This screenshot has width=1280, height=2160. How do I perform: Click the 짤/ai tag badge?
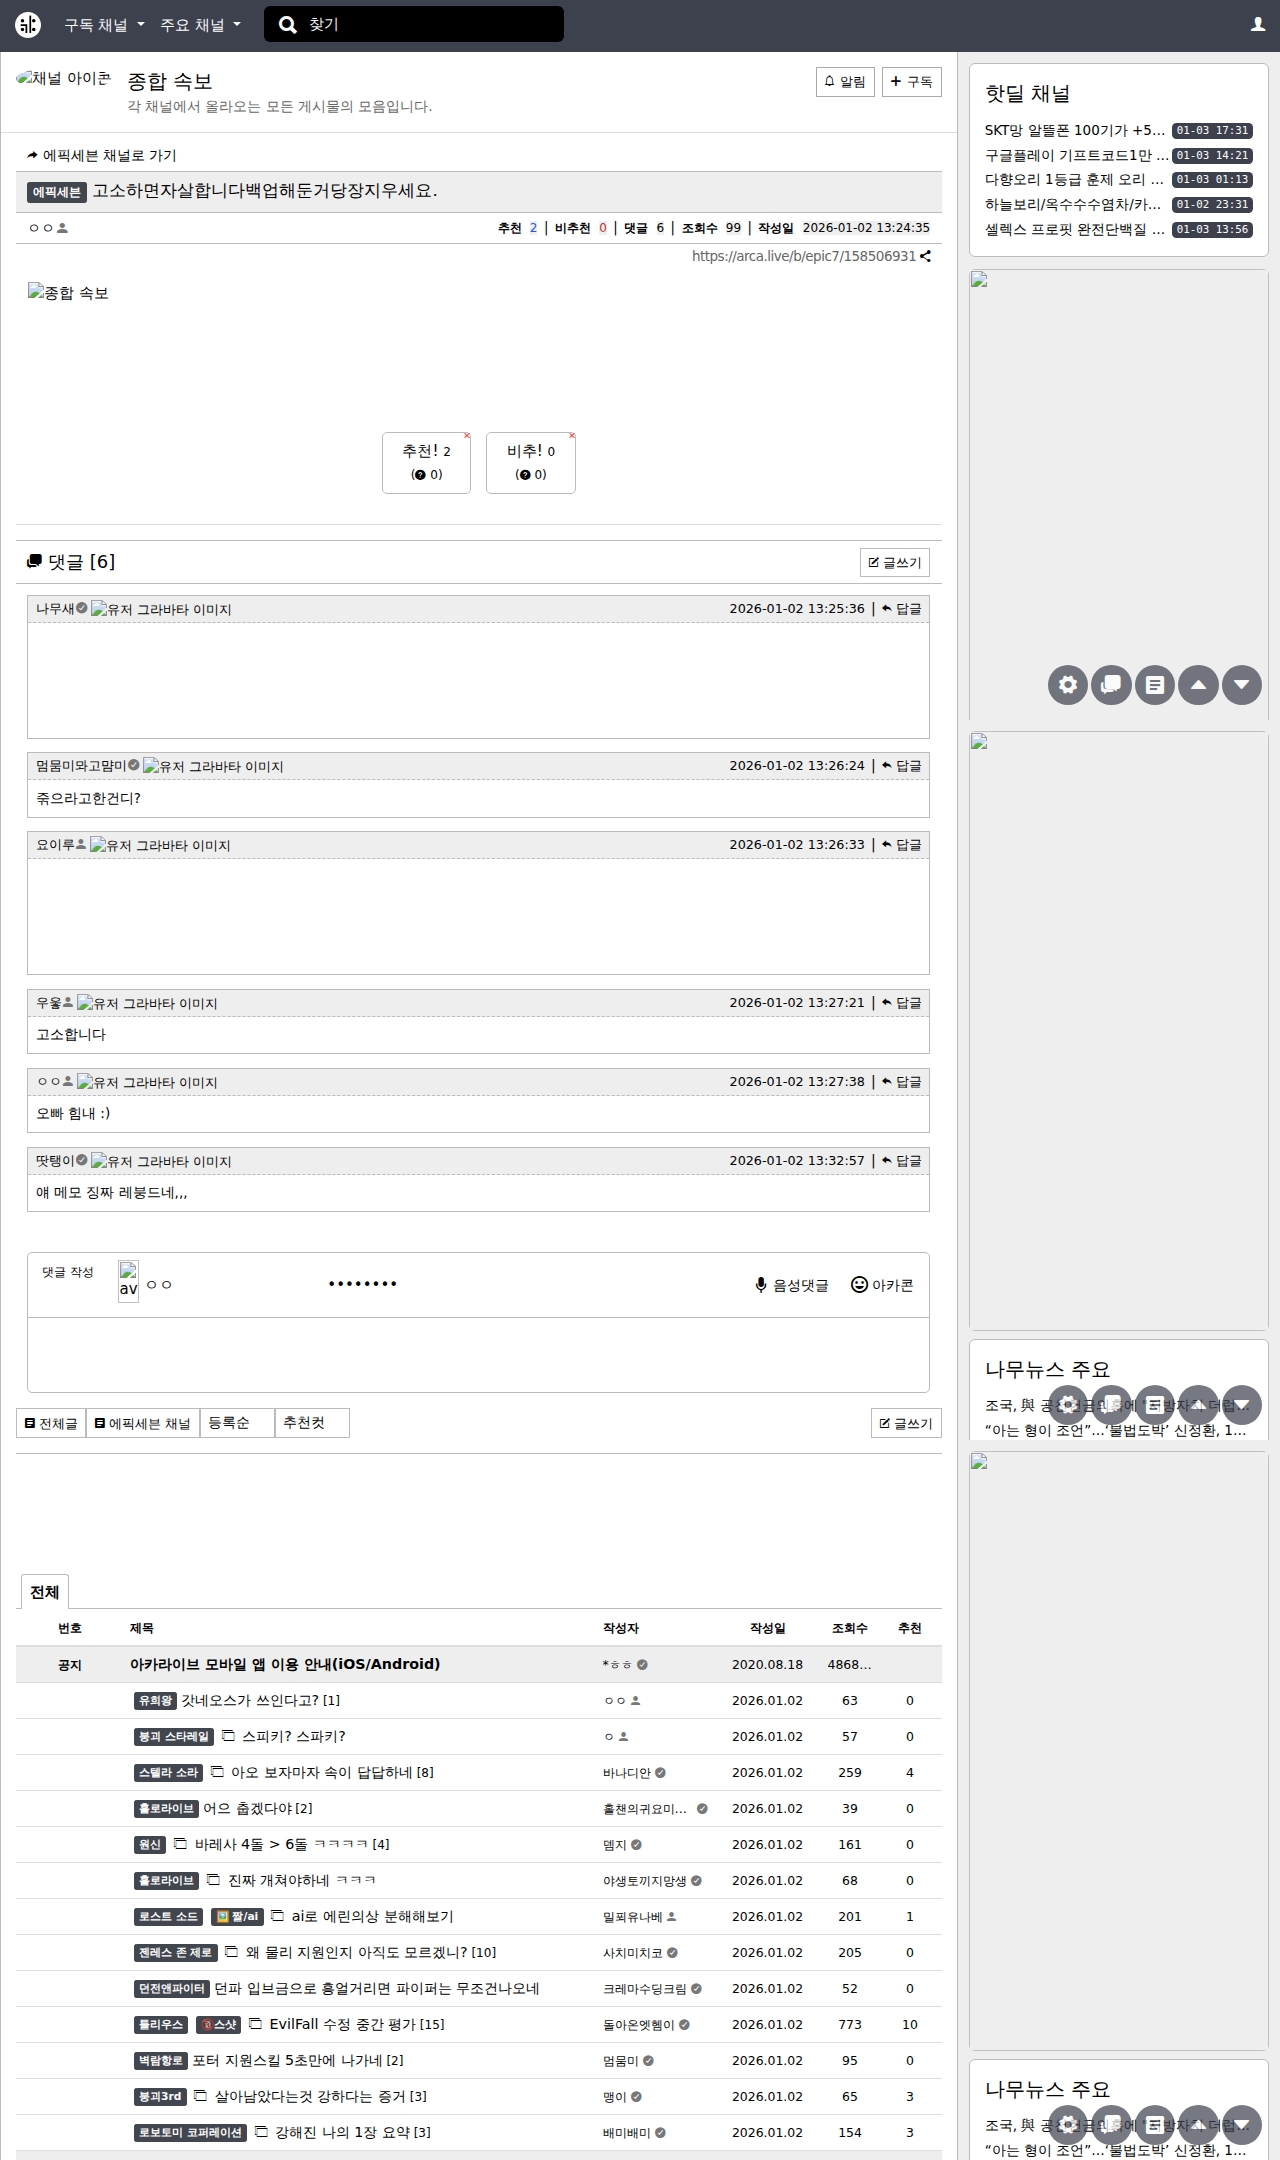[237, 1916]
